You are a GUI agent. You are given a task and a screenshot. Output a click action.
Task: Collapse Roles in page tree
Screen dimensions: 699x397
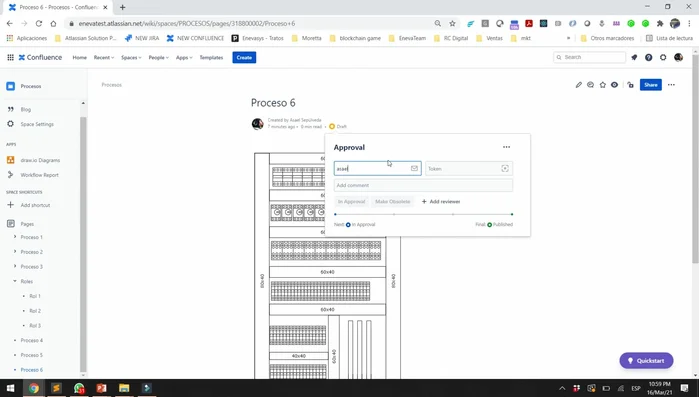click(x=15, y=281)
